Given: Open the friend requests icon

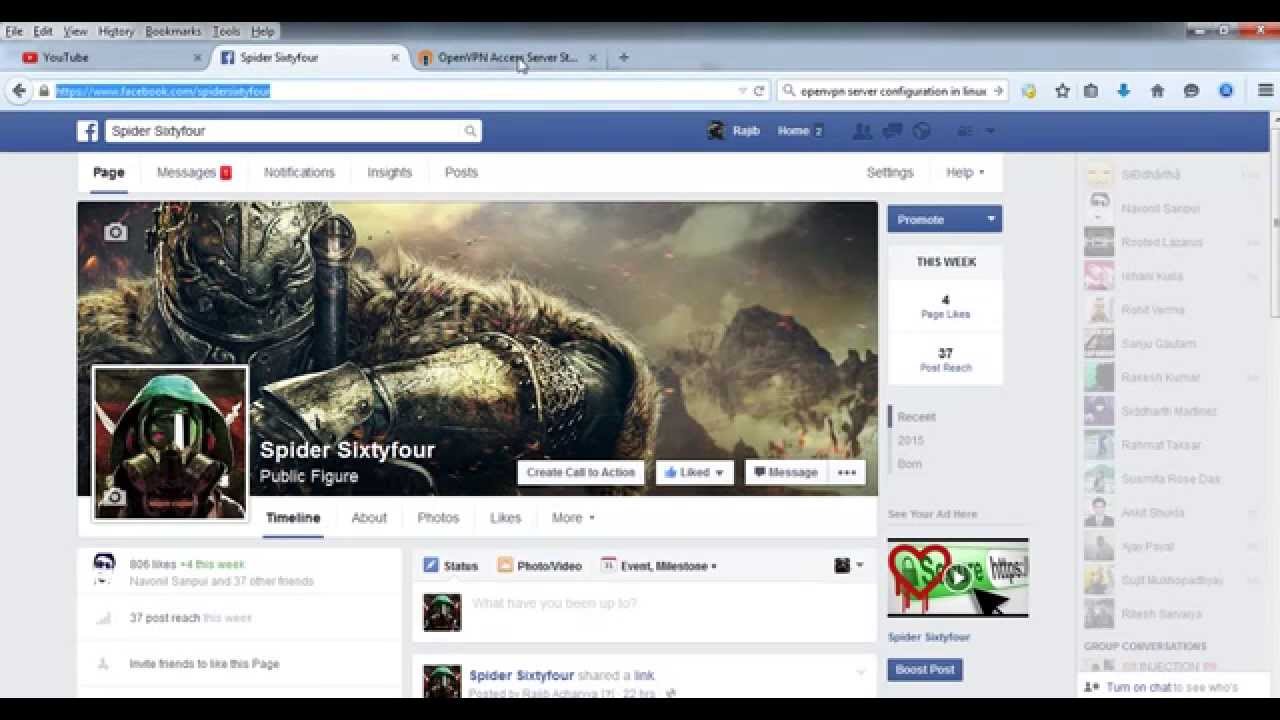Looking at the screenshot, I should coord(861,131).
